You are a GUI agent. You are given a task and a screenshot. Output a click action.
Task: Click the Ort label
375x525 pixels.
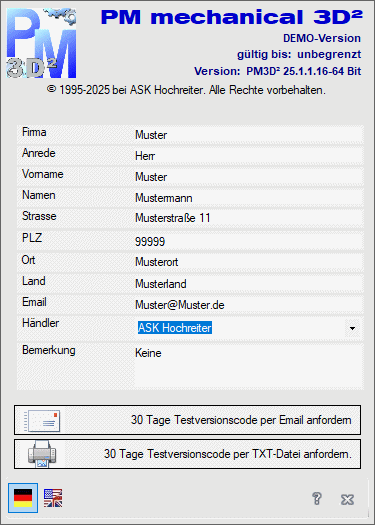(28, 260)
